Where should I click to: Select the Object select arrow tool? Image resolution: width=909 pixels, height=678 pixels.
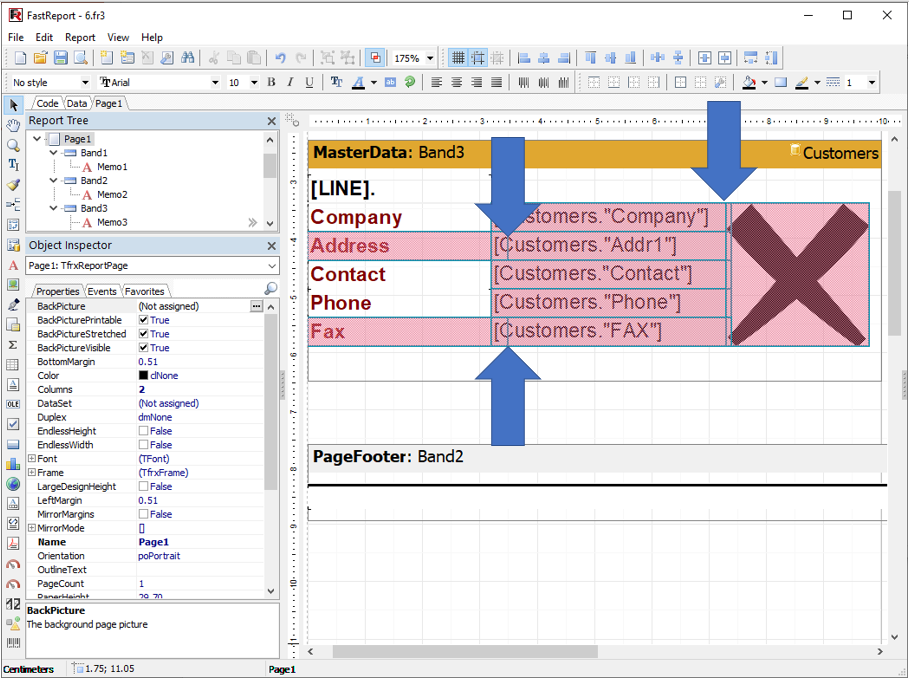tap(13, 105)
